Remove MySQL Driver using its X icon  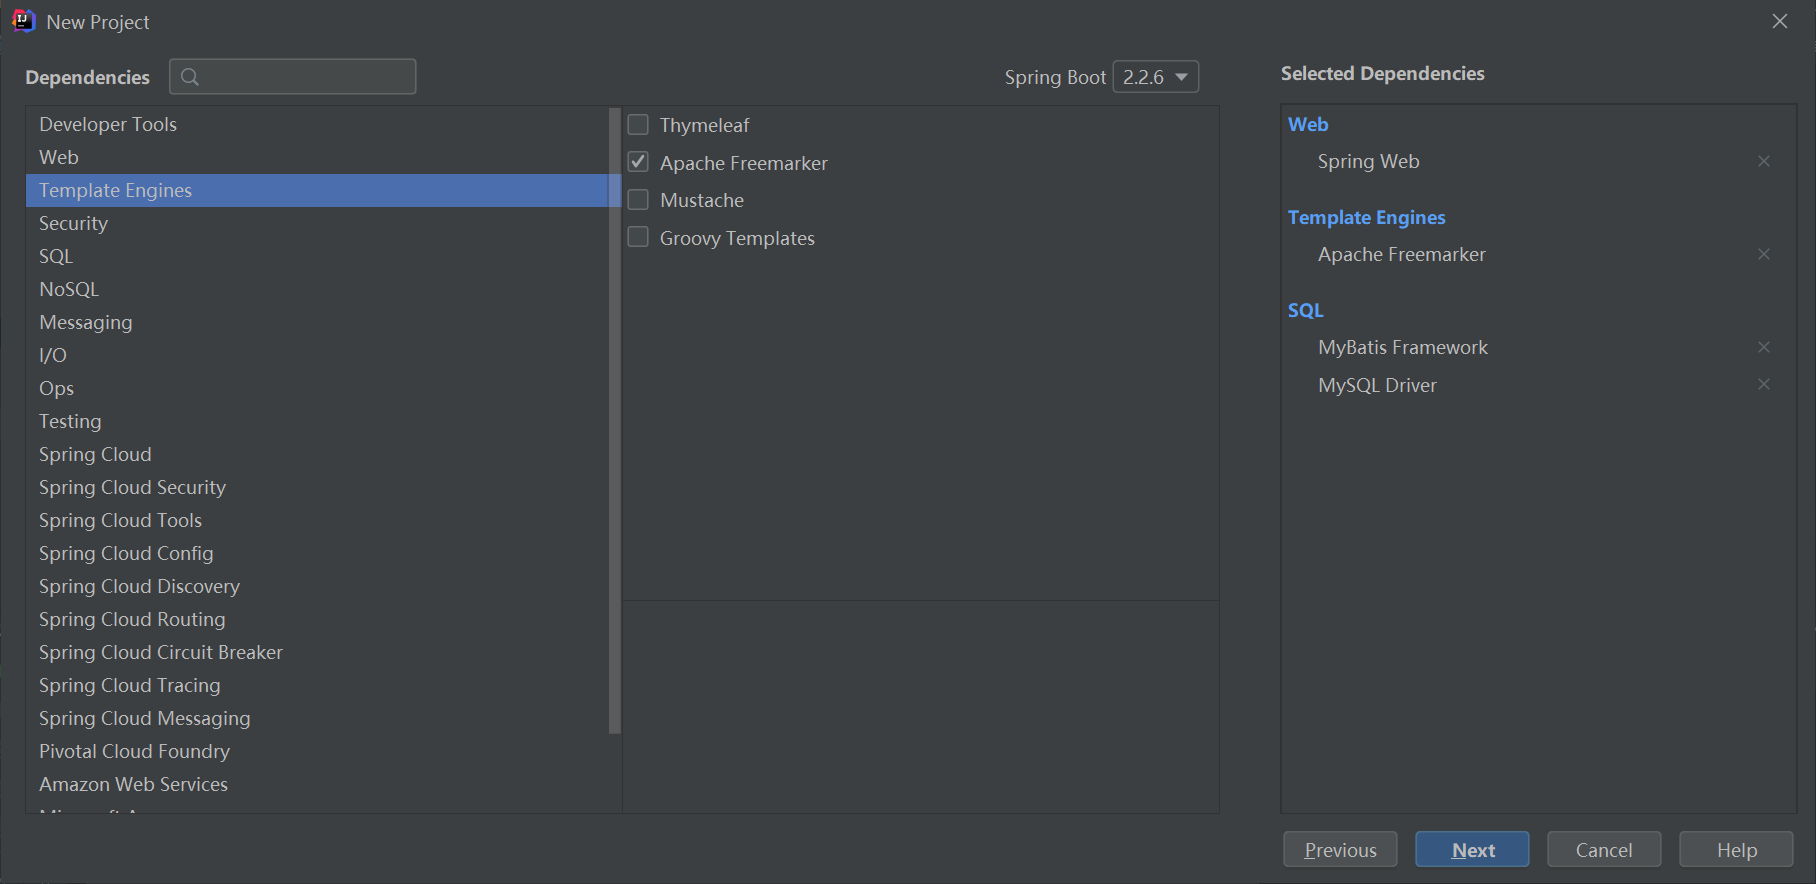(x=1764, y=384)
